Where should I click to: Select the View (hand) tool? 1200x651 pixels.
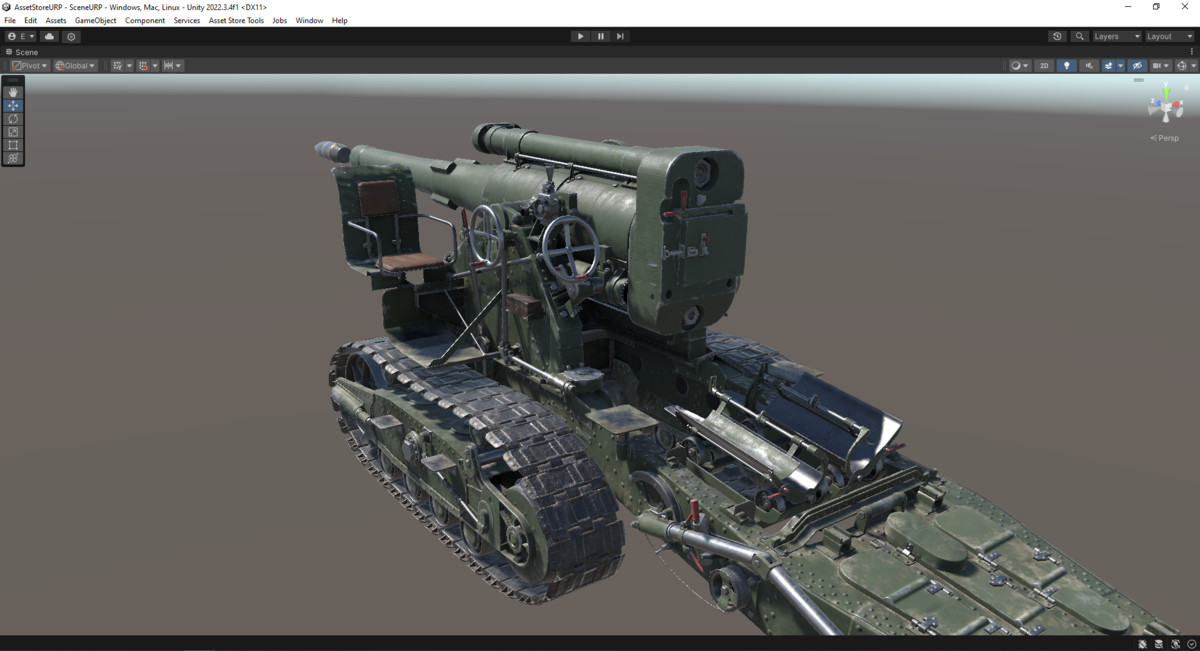point(12,91)
